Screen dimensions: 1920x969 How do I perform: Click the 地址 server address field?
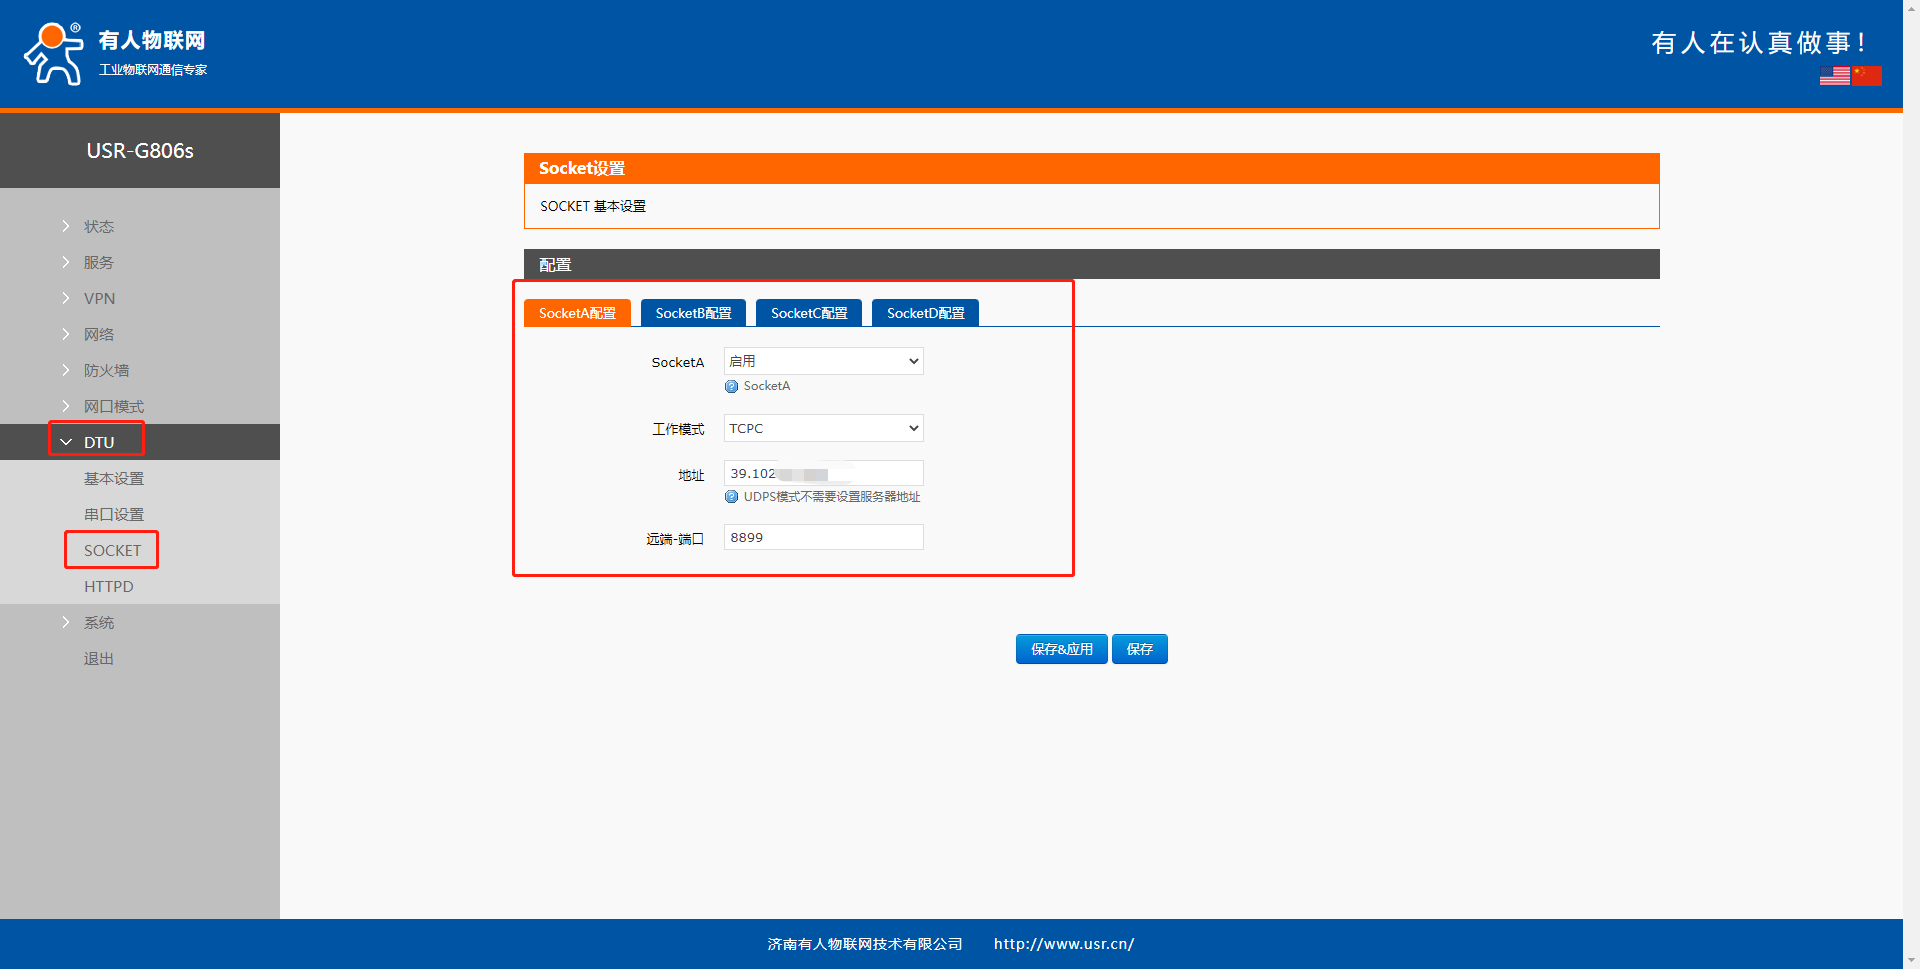823,473
